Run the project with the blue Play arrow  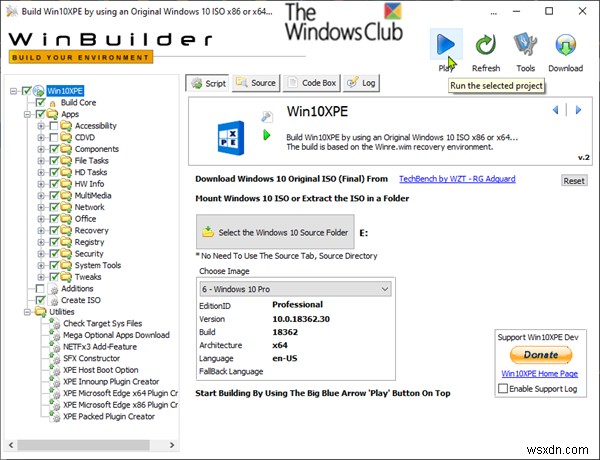pyautogui.click(x=446, y=44)
